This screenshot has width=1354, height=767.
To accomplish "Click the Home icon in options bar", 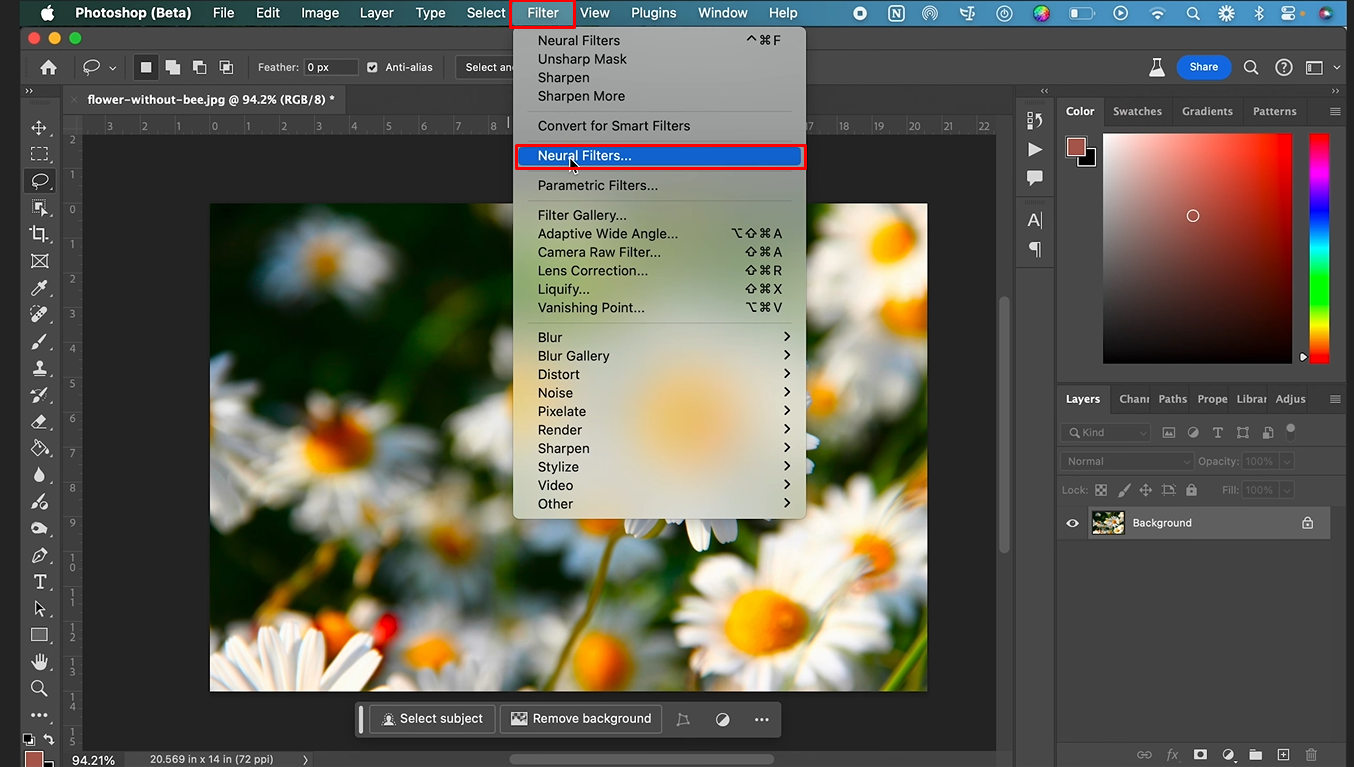I will [x=48, y=67].
